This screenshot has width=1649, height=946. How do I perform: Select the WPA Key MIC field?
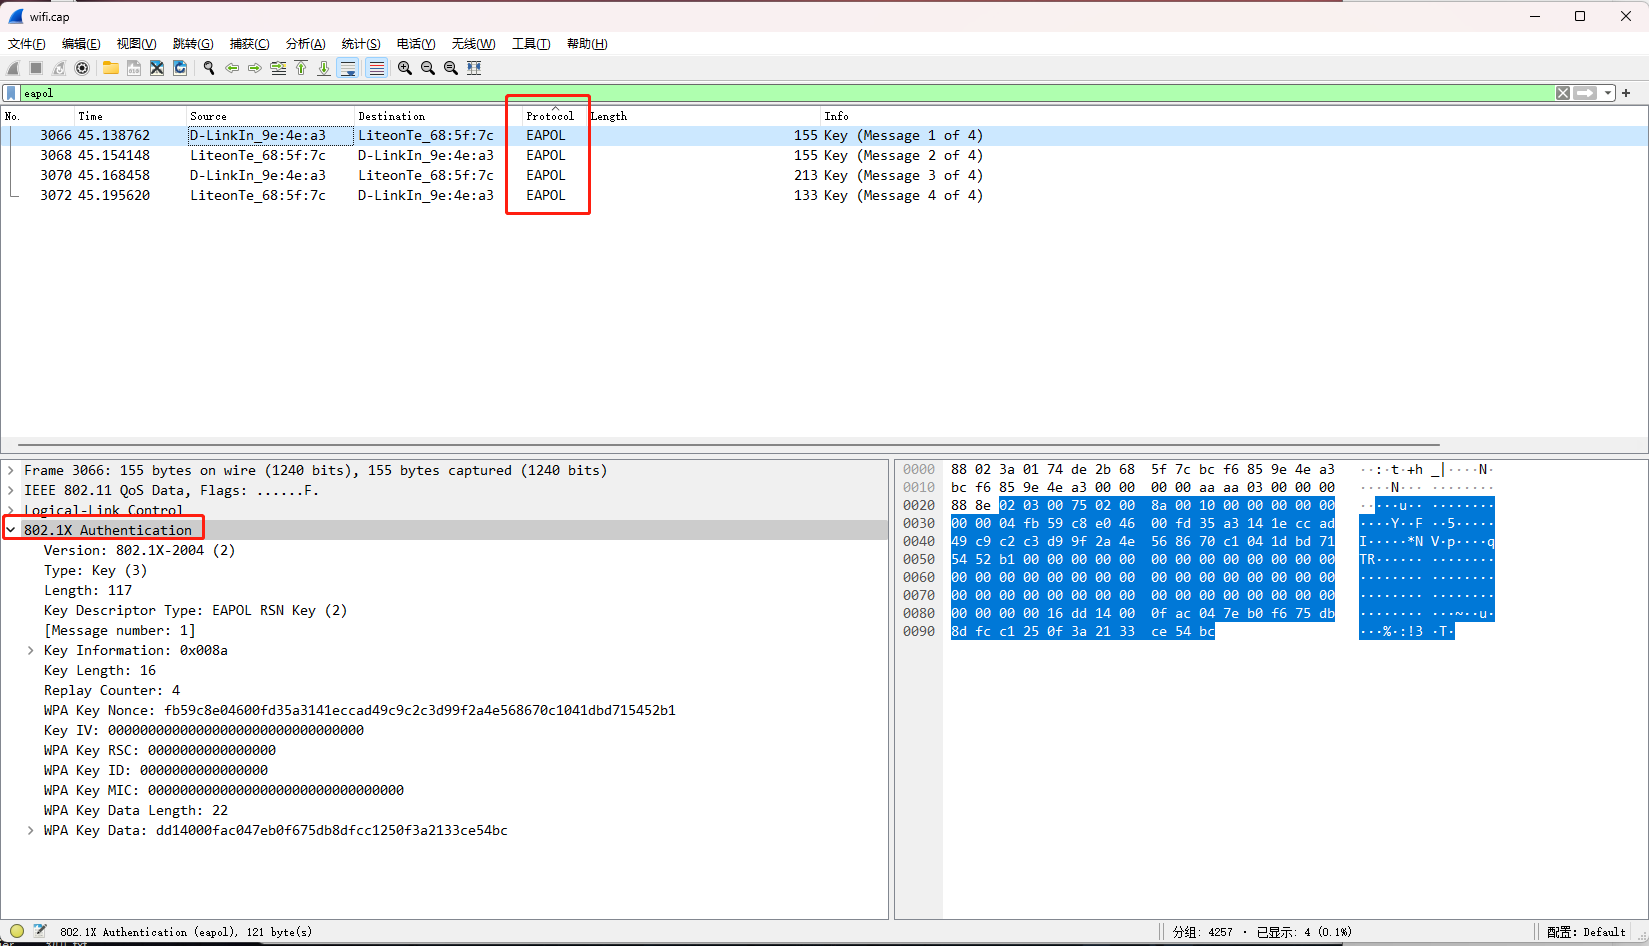click(224, 790)
